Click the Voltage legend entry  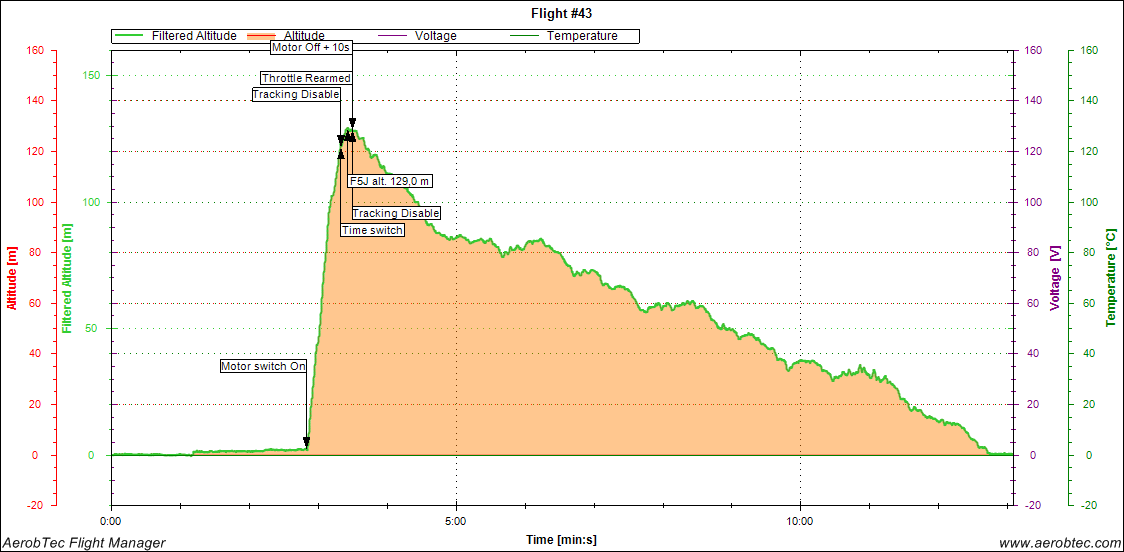(416, 36)
